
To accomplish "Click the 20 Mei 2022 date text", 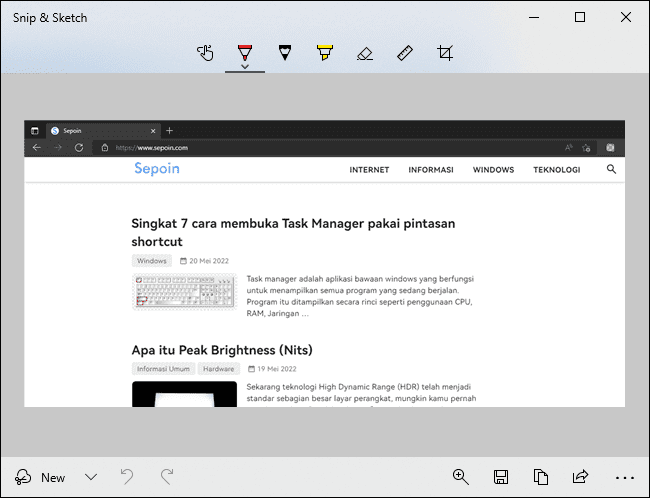I will pyautogui.click(x=209, y=261).
